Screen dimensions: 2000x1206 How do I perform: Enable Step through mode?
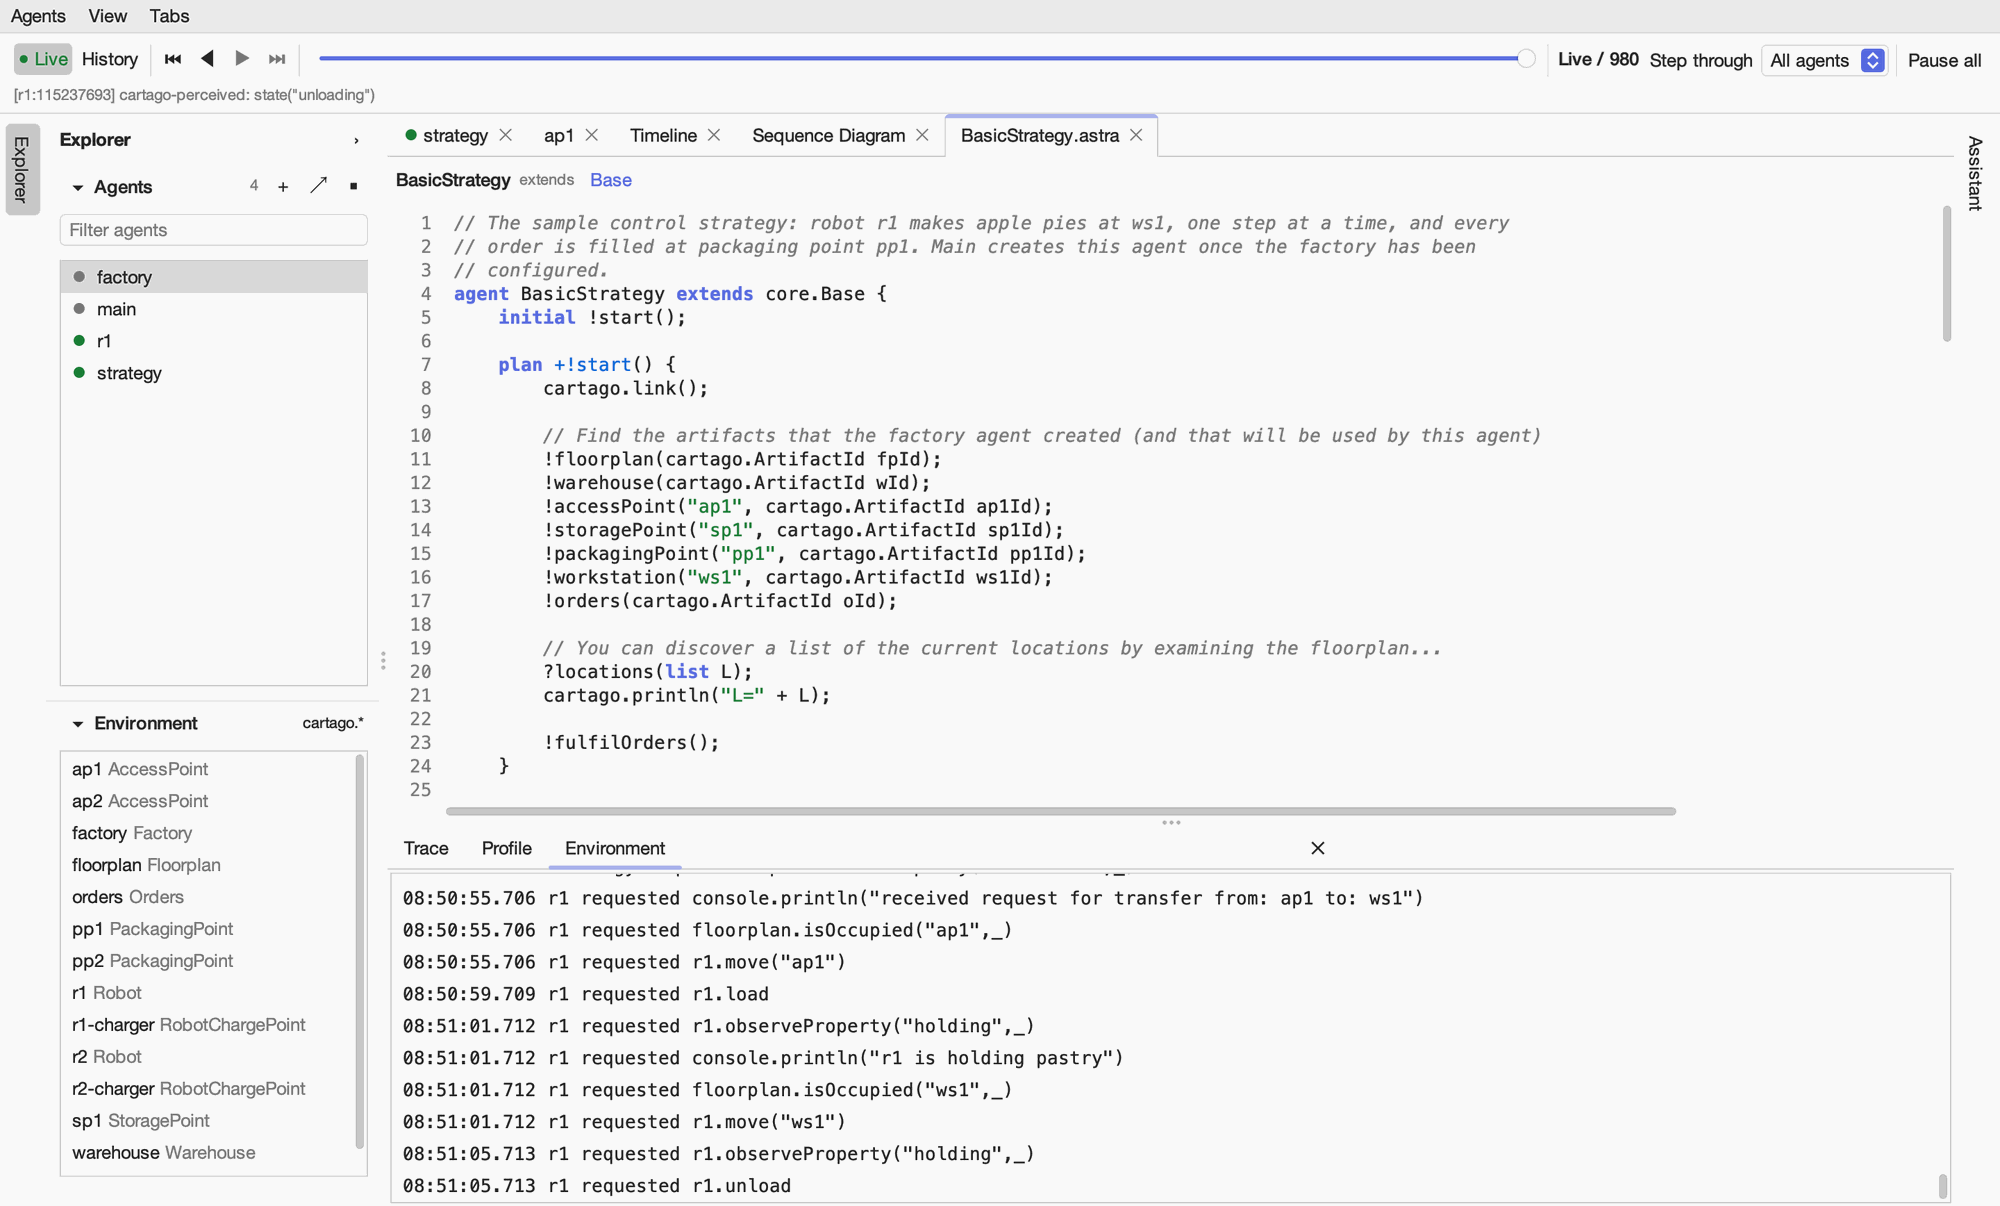click(1700, 60)
